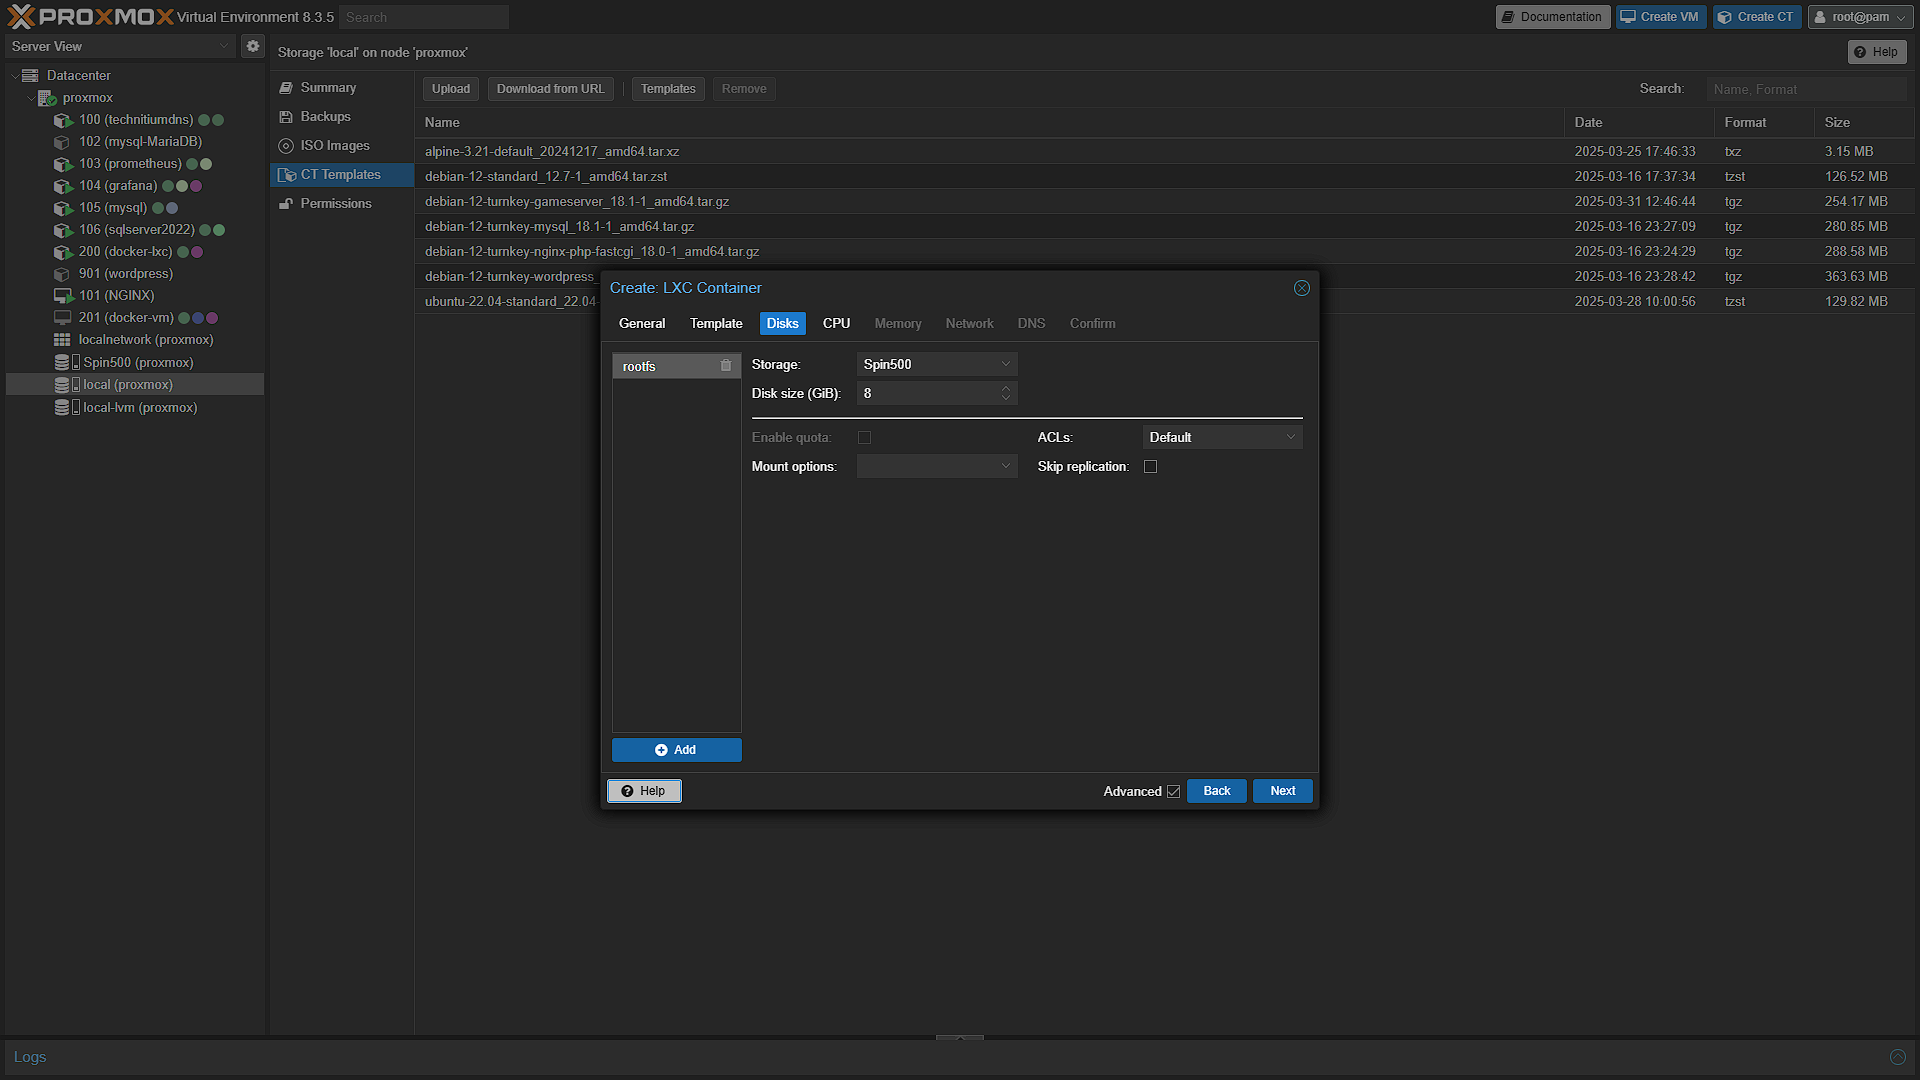Toggle the Advanced checkbox
1920x1080 pixels.
coord(1173,792)
